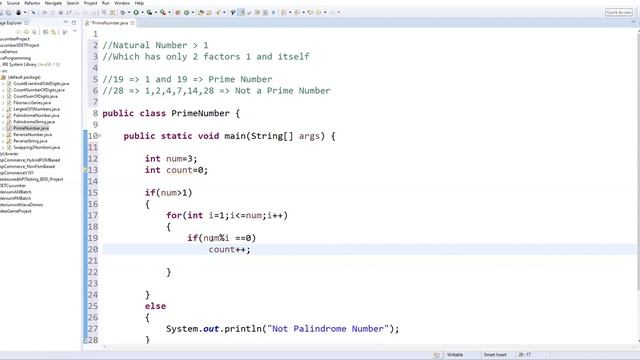The height and width of the screenshot is (360, 640).
Task: Open the Source menu
Action: [x=13, y=3]
